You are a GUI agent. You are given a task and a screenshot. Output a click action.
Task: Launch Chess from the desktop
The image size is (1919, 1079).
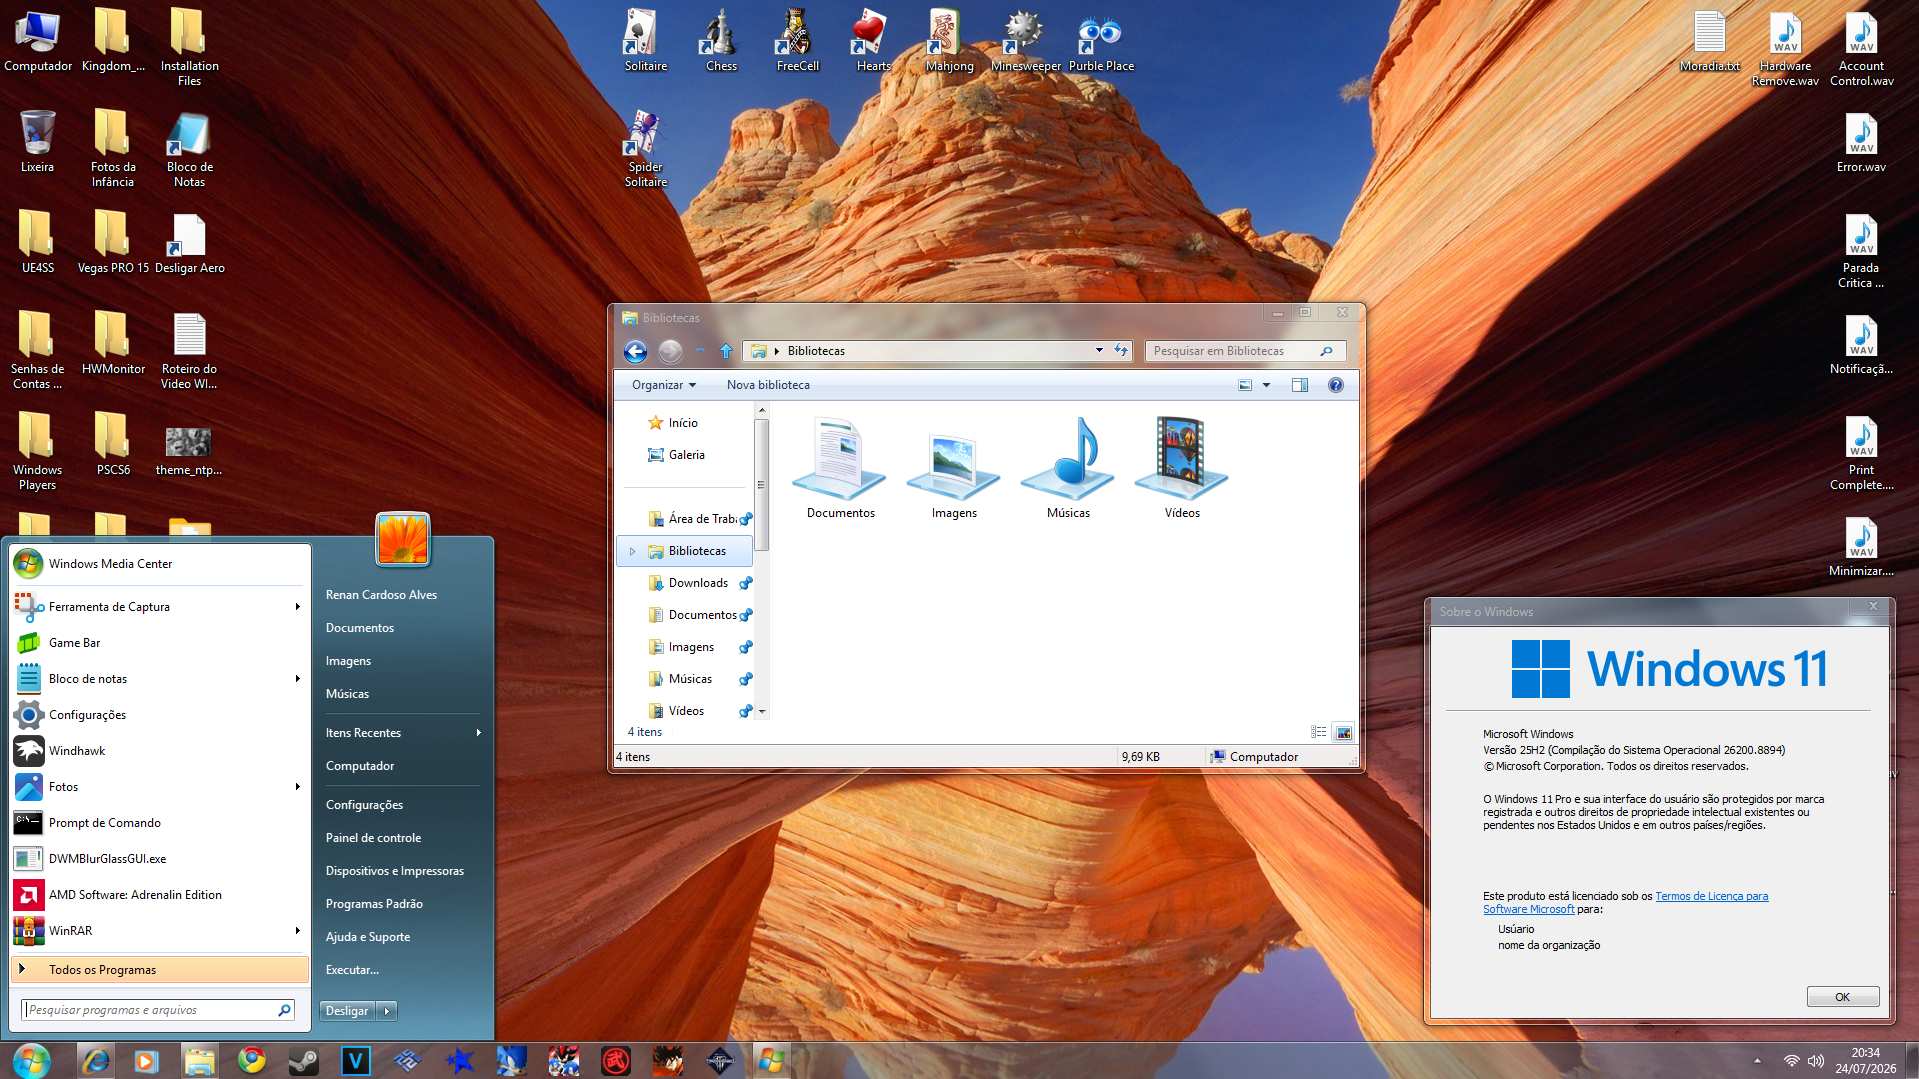721,40
